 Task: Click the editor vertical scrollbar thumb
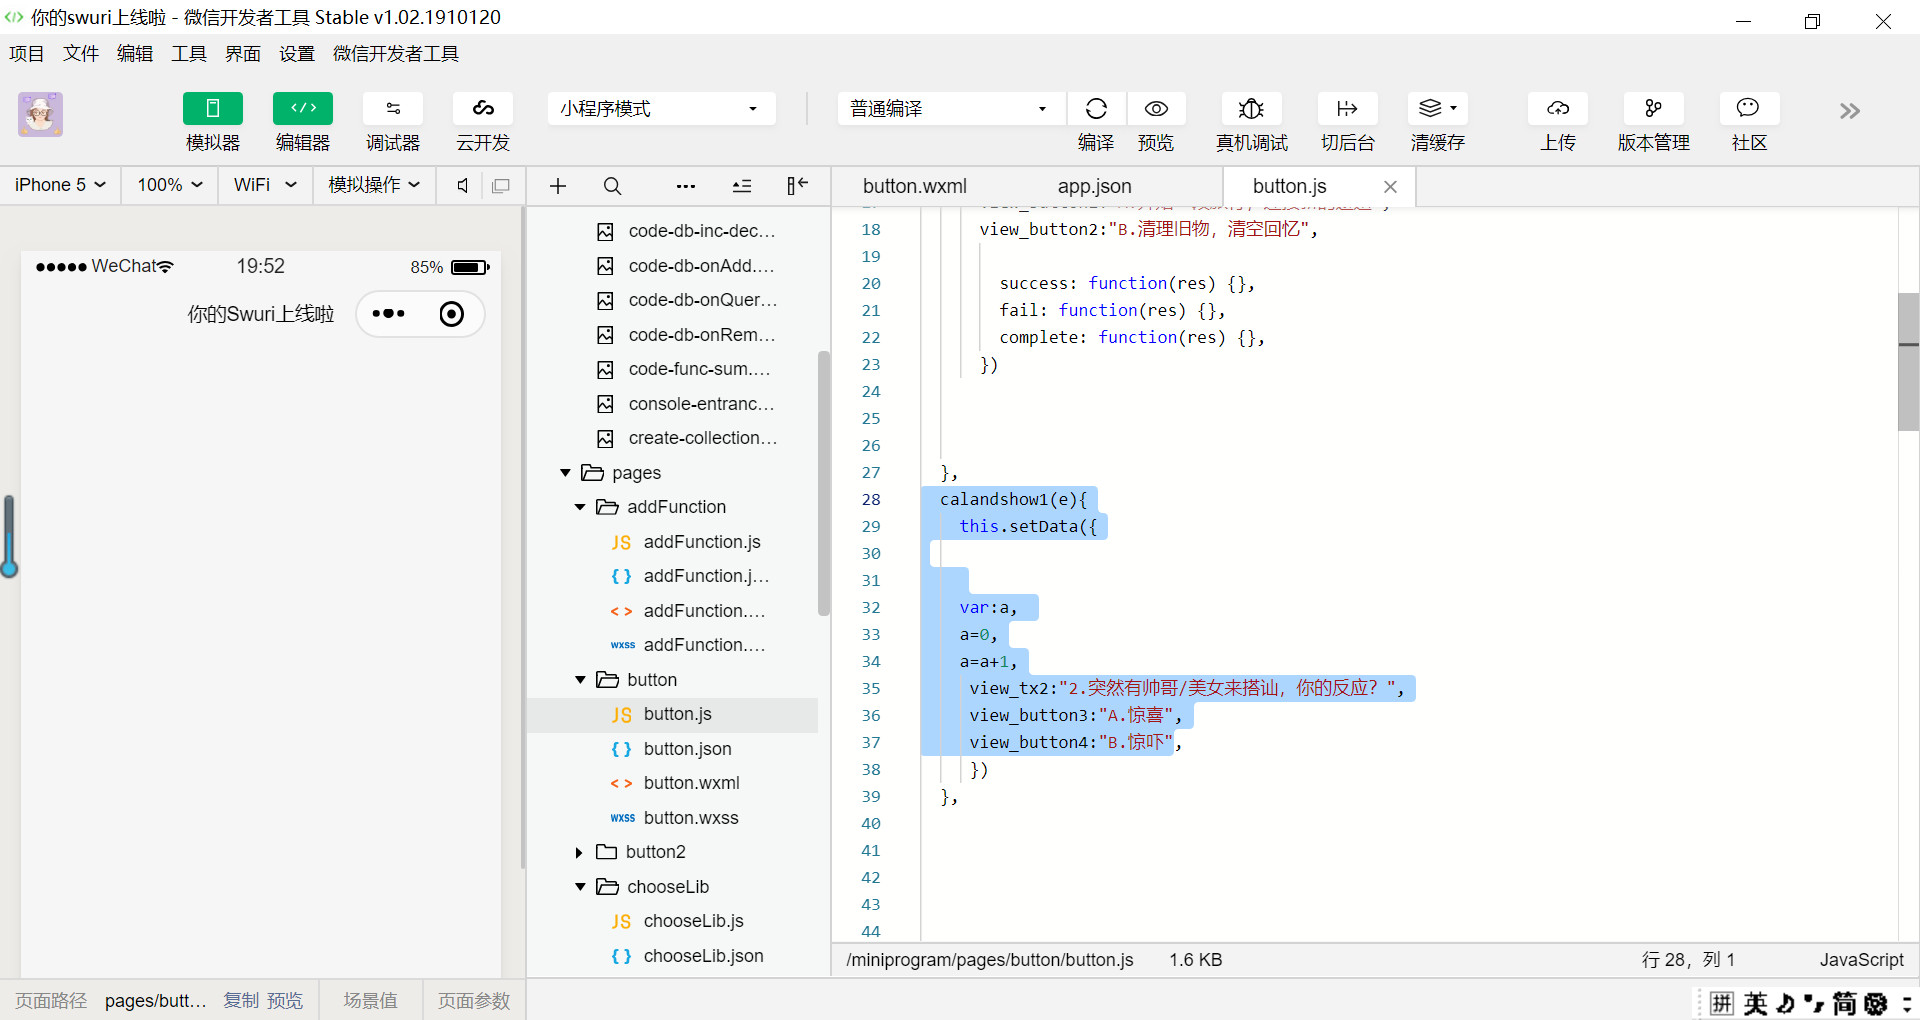1908,360
